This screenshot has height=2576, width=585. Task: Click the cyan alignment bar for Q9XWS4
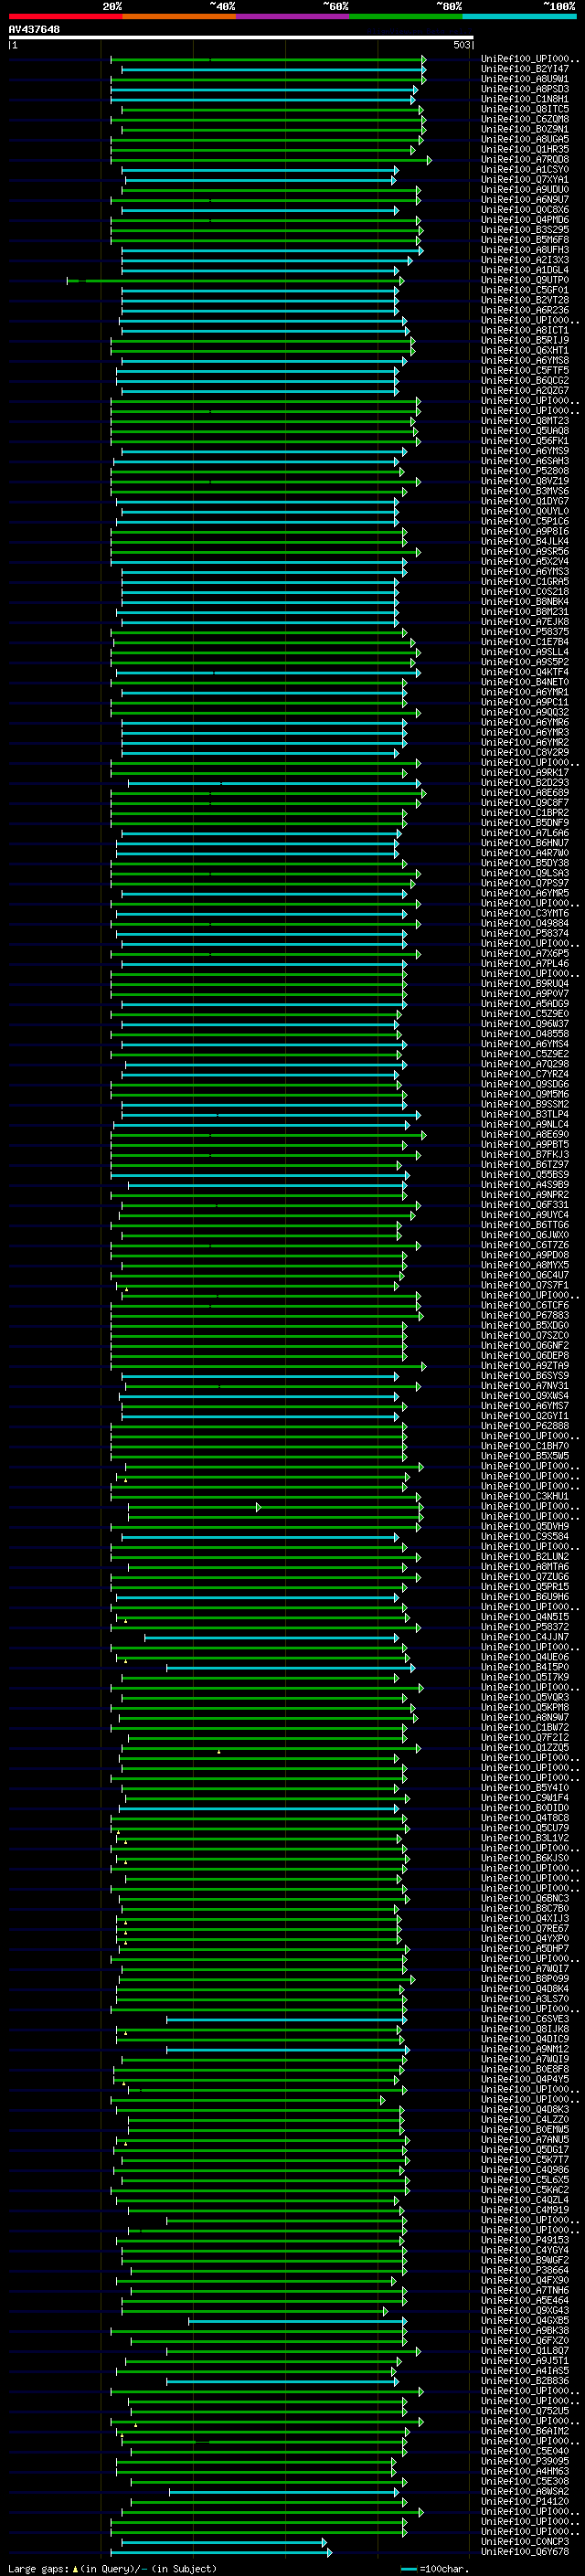(x=260, y=1396)
